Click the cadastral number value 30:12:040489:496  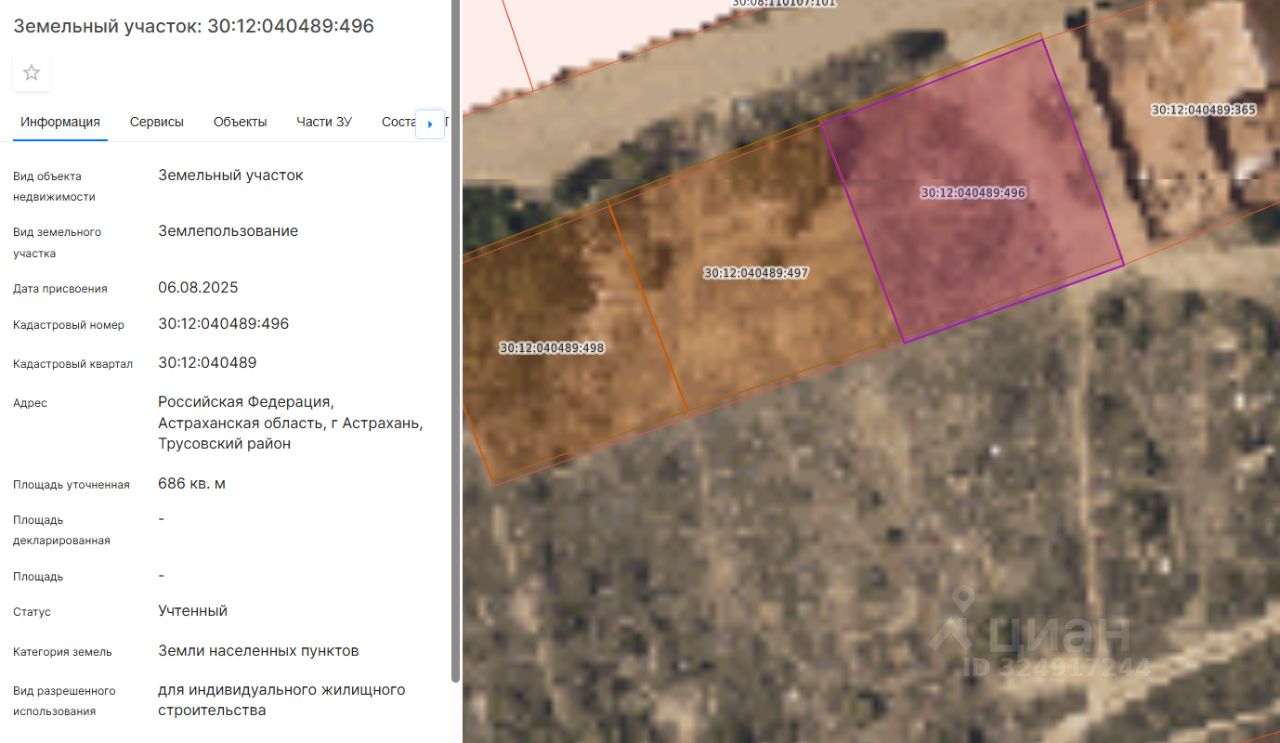click(x=224, y=324)
